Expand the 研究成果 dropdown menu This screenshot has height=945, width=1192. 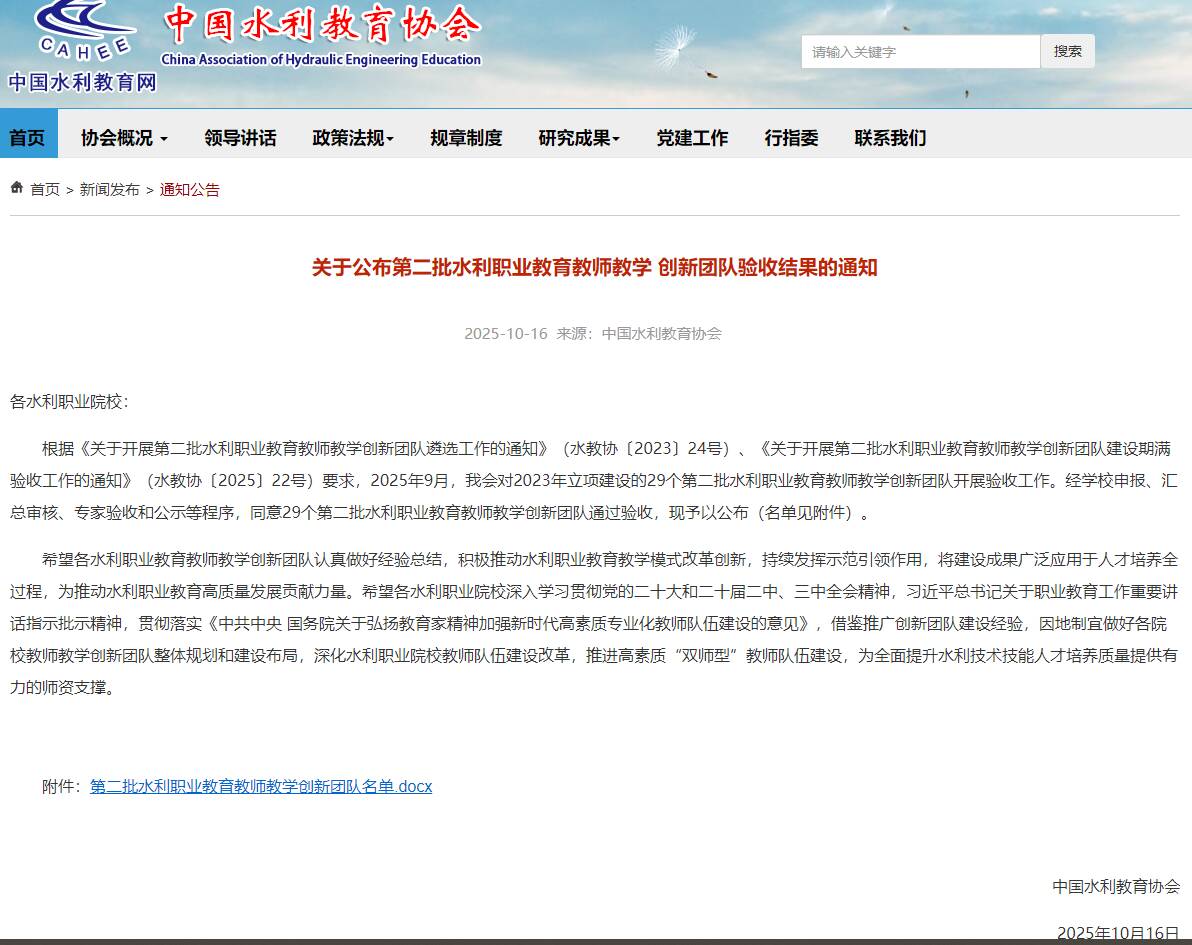click(579, 138)
